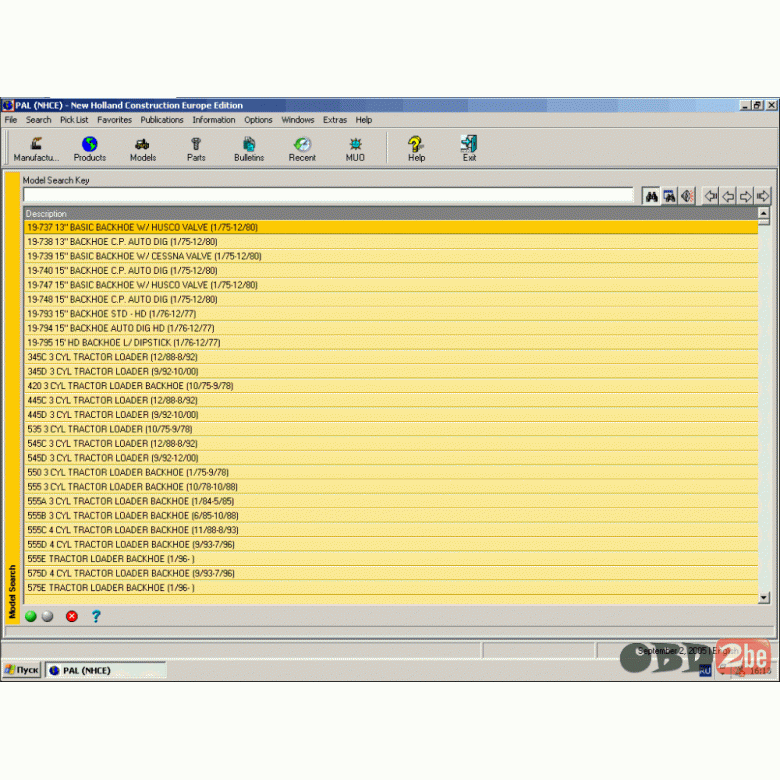
Task: Select row 555A 3 CYL TRACTOR LOADER BACKHOE
Action: 390,501
